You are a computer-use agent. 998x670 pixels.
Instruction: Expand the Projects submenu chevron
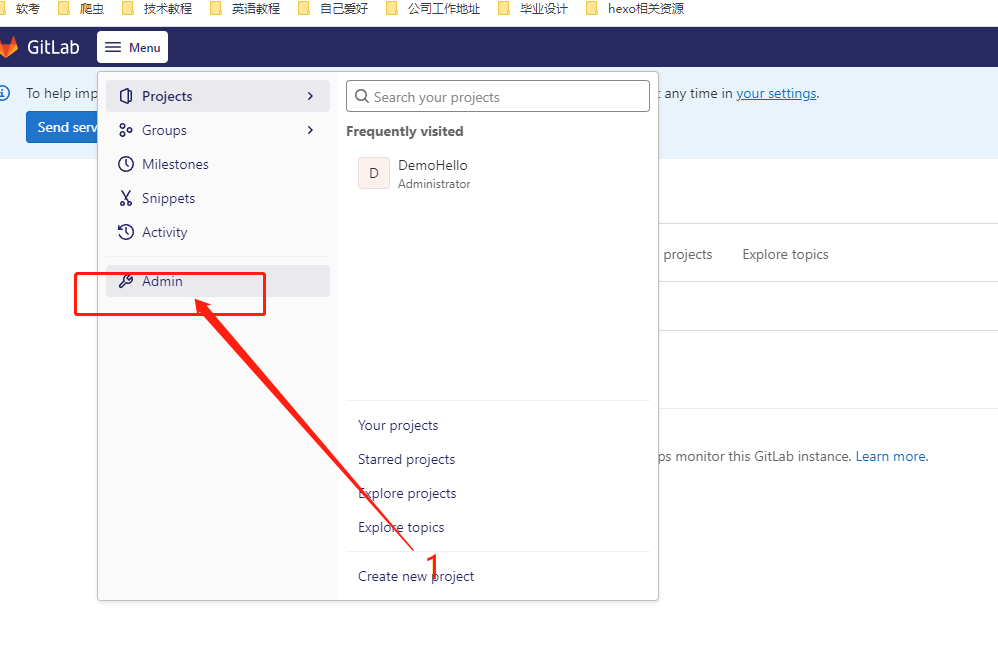(x=311, y=96)
